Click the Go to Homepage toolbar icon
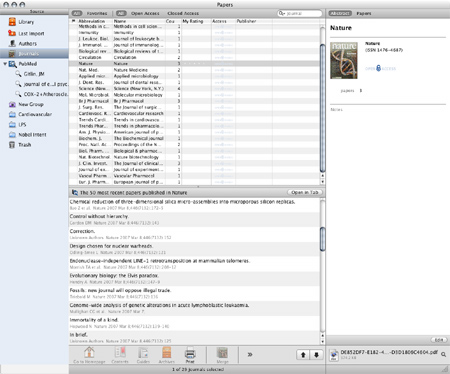This screenshot has height=374, width=450. pos(89,355)
